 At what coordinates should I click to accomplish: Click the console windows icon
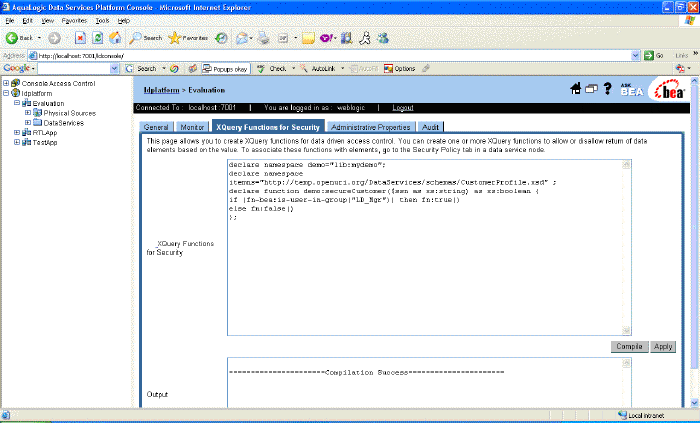[x=591, y=89]
